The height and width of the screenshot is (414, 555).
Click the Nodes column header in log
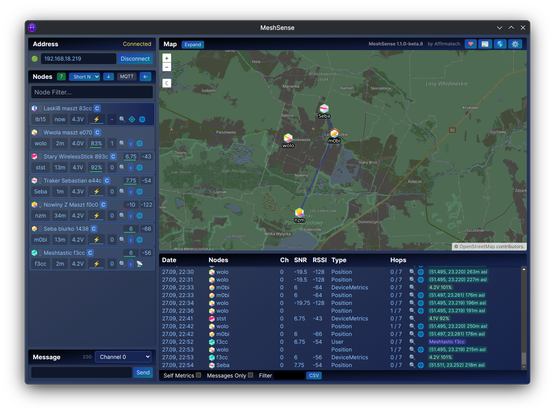pos(218,260)
